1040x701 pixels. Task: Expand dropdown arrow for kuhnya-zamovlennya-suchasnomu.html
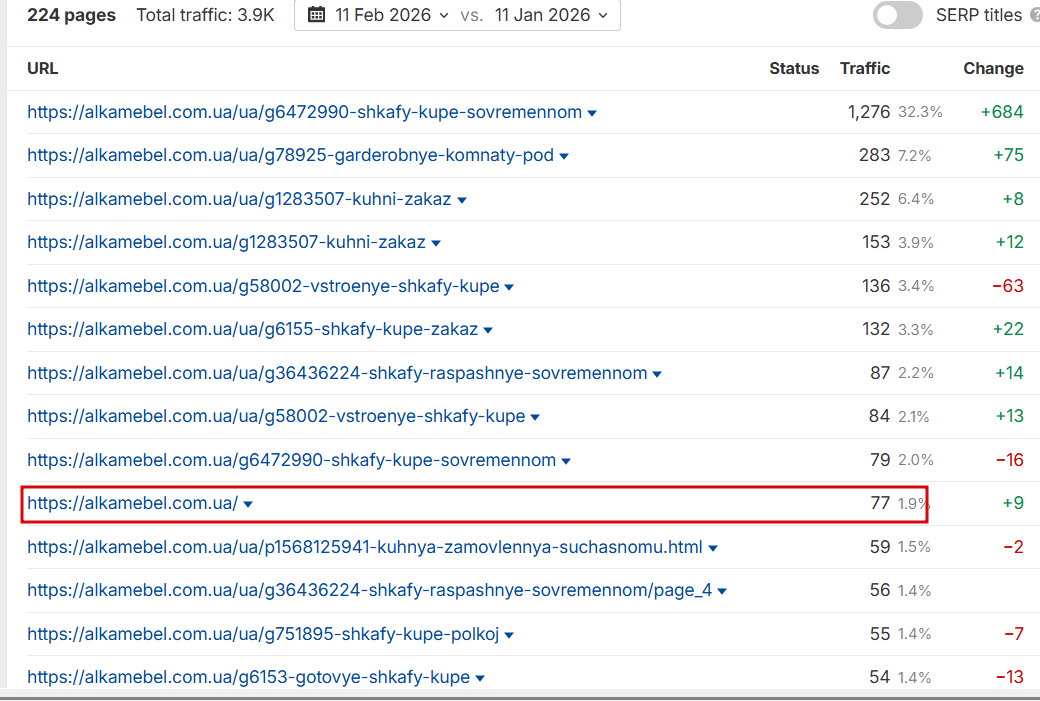click(x=713, y=548)
